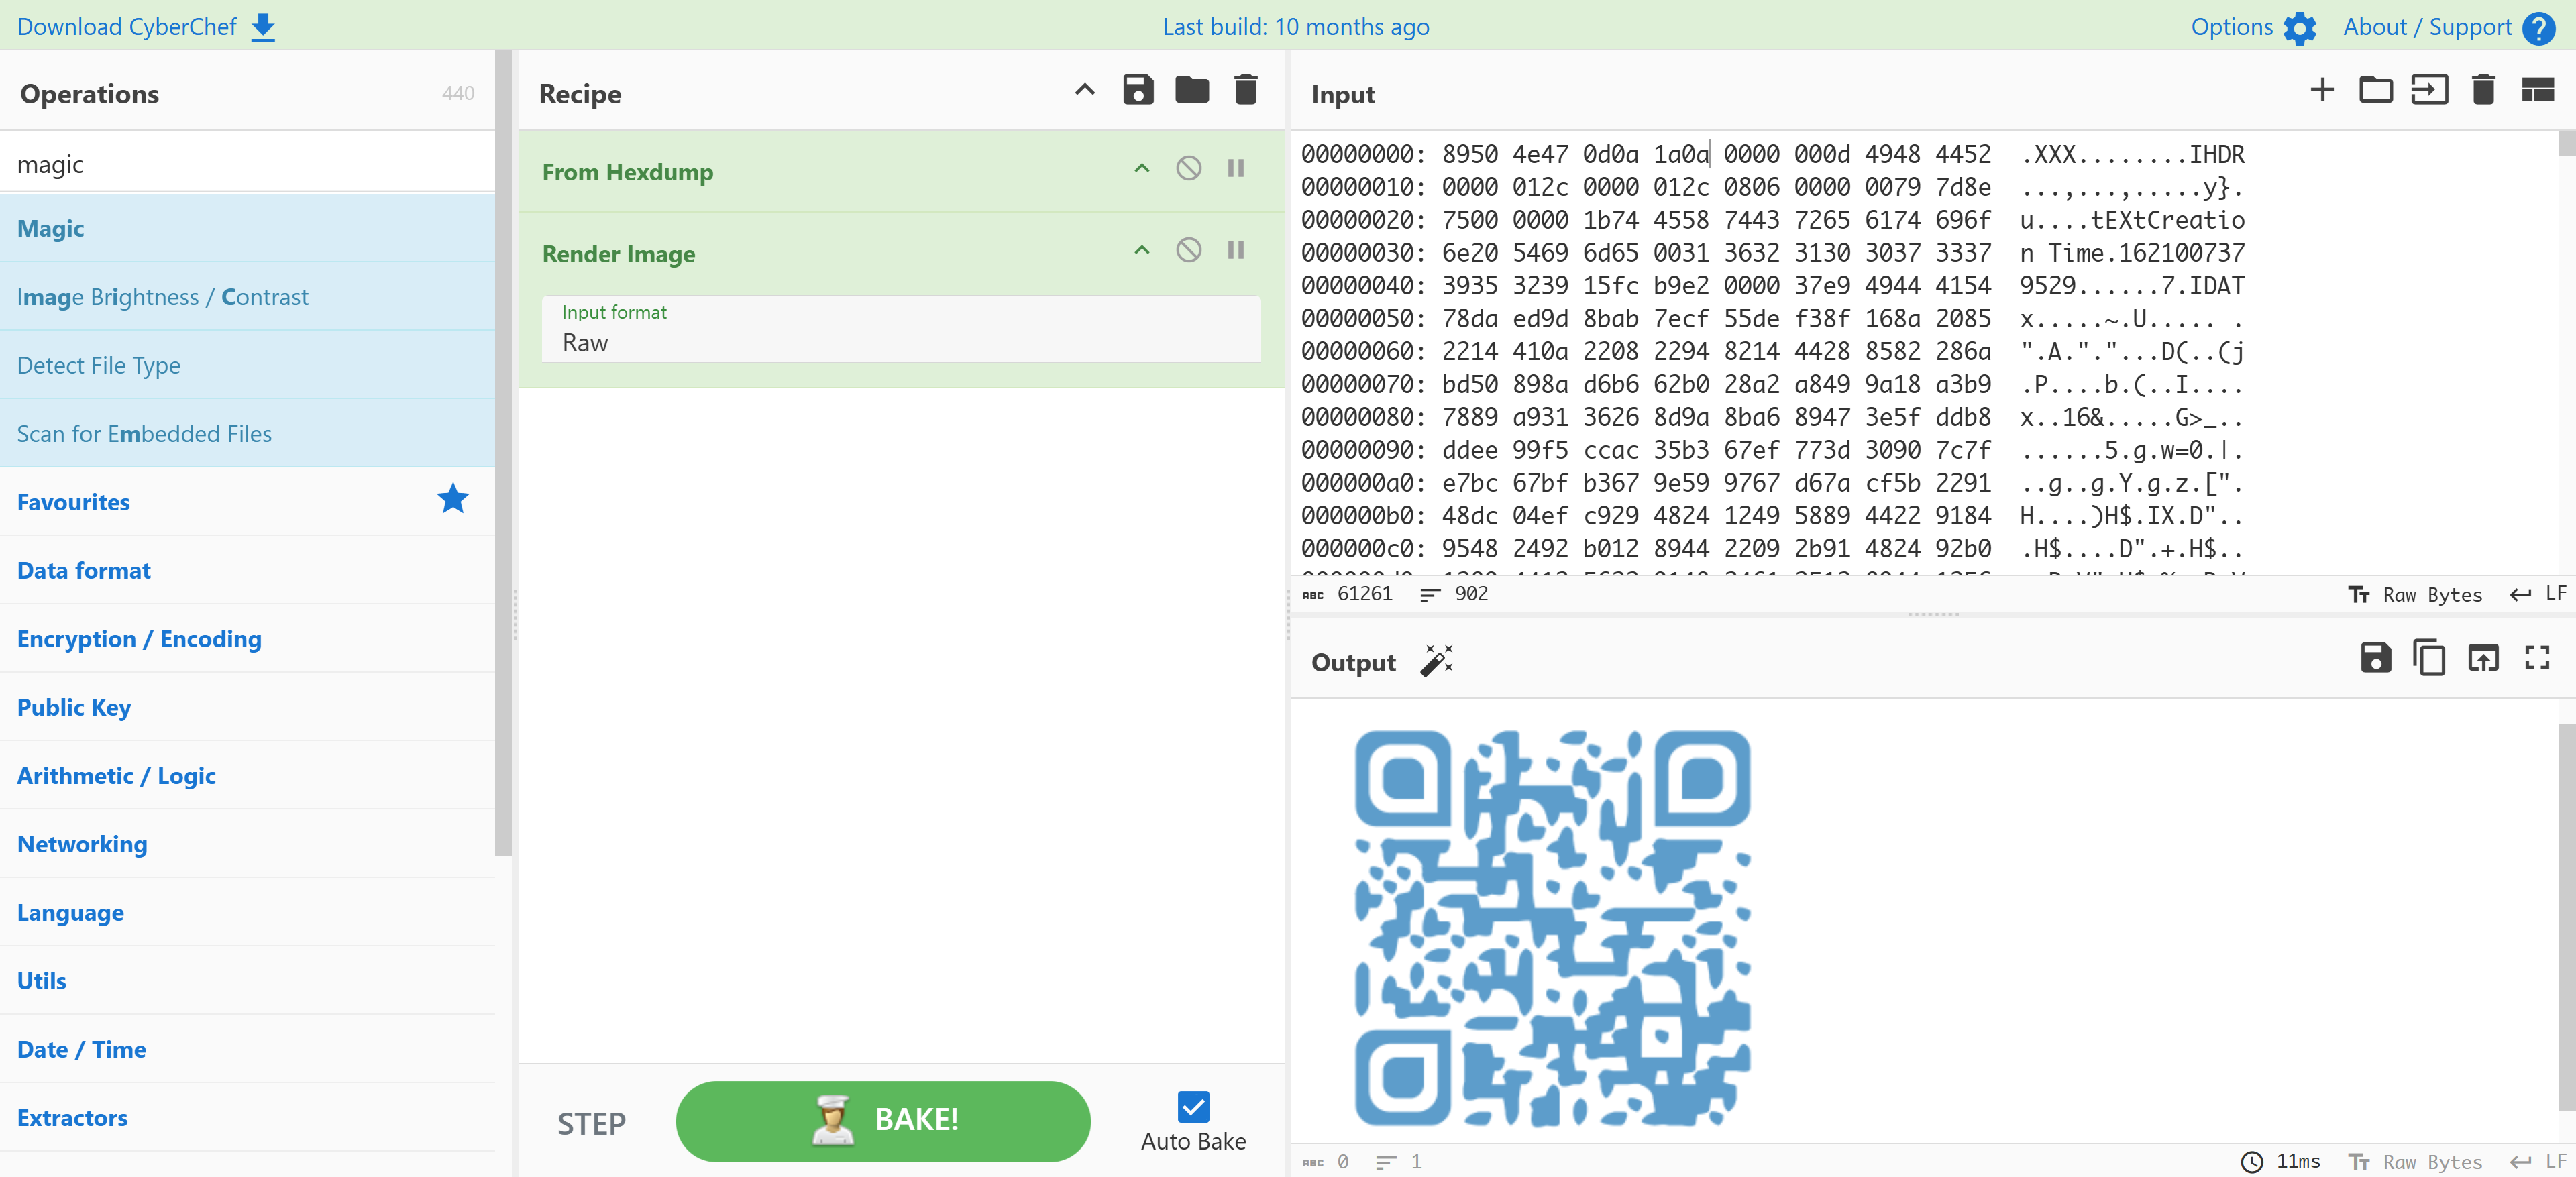Expand the Language category
This screenshot has height=1177, width=2576.
(247, 912)
